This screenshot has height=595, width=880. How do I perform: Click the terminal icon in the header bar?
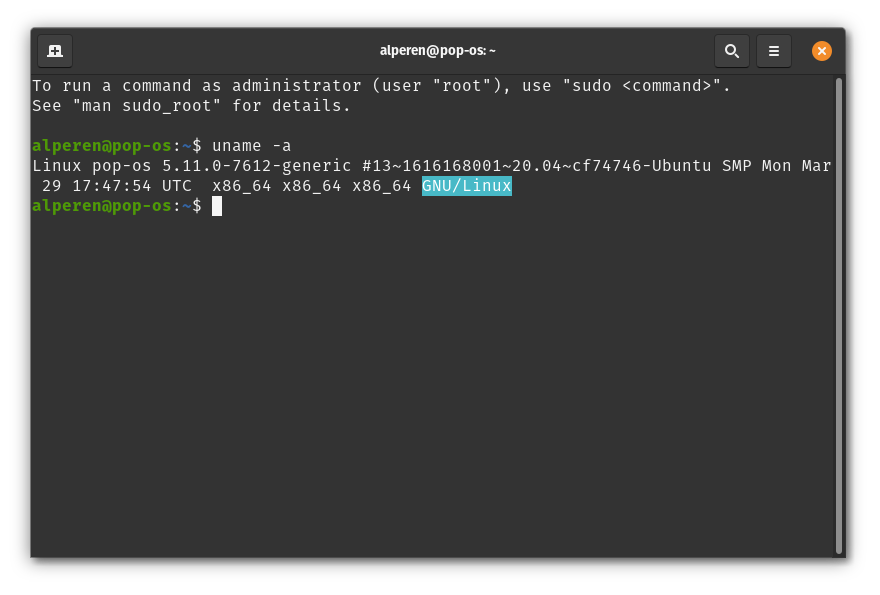tap(55, 51)
